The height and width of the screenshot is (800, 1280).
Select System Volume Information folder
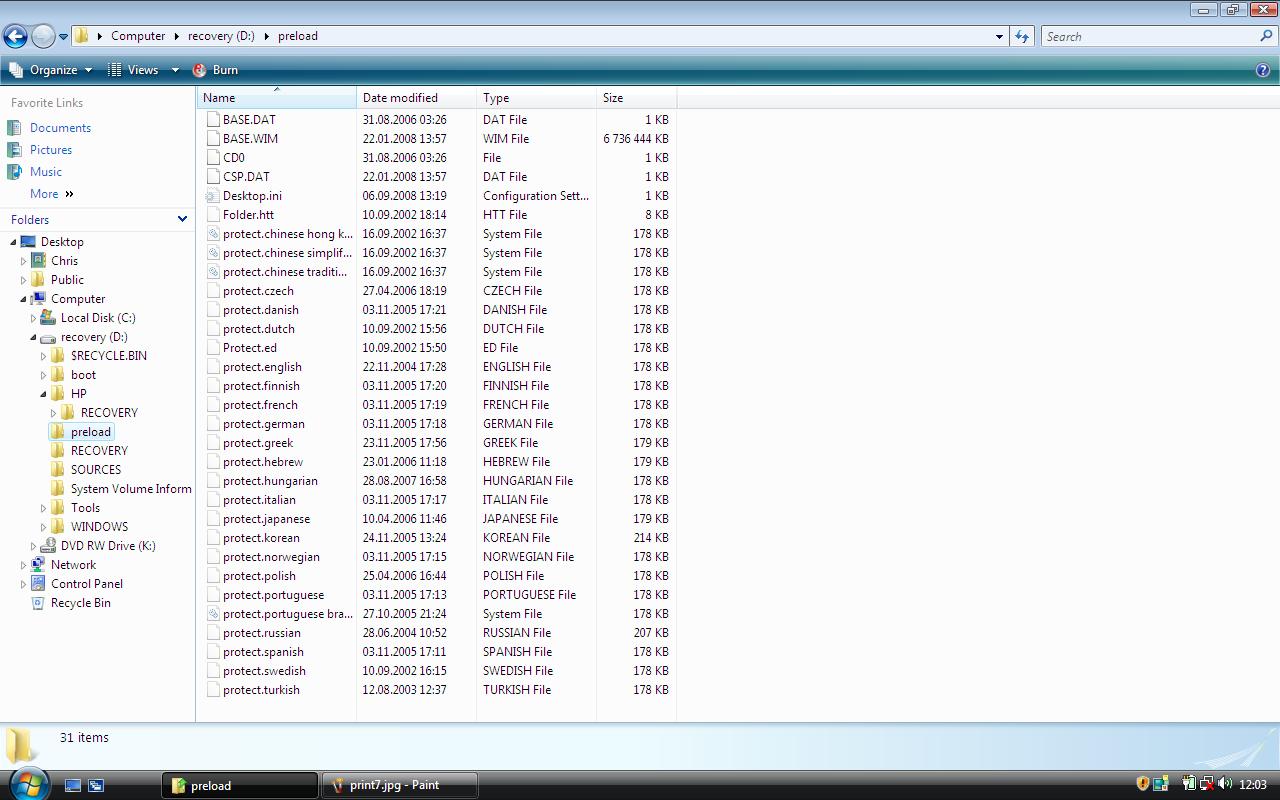[131, 489]
